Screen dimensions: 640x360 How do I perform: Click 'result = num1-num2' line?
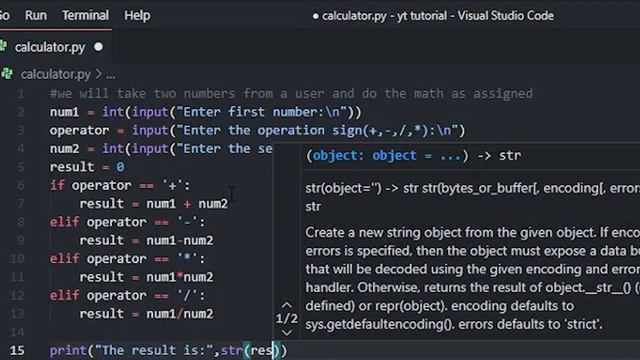coord(146,240)
